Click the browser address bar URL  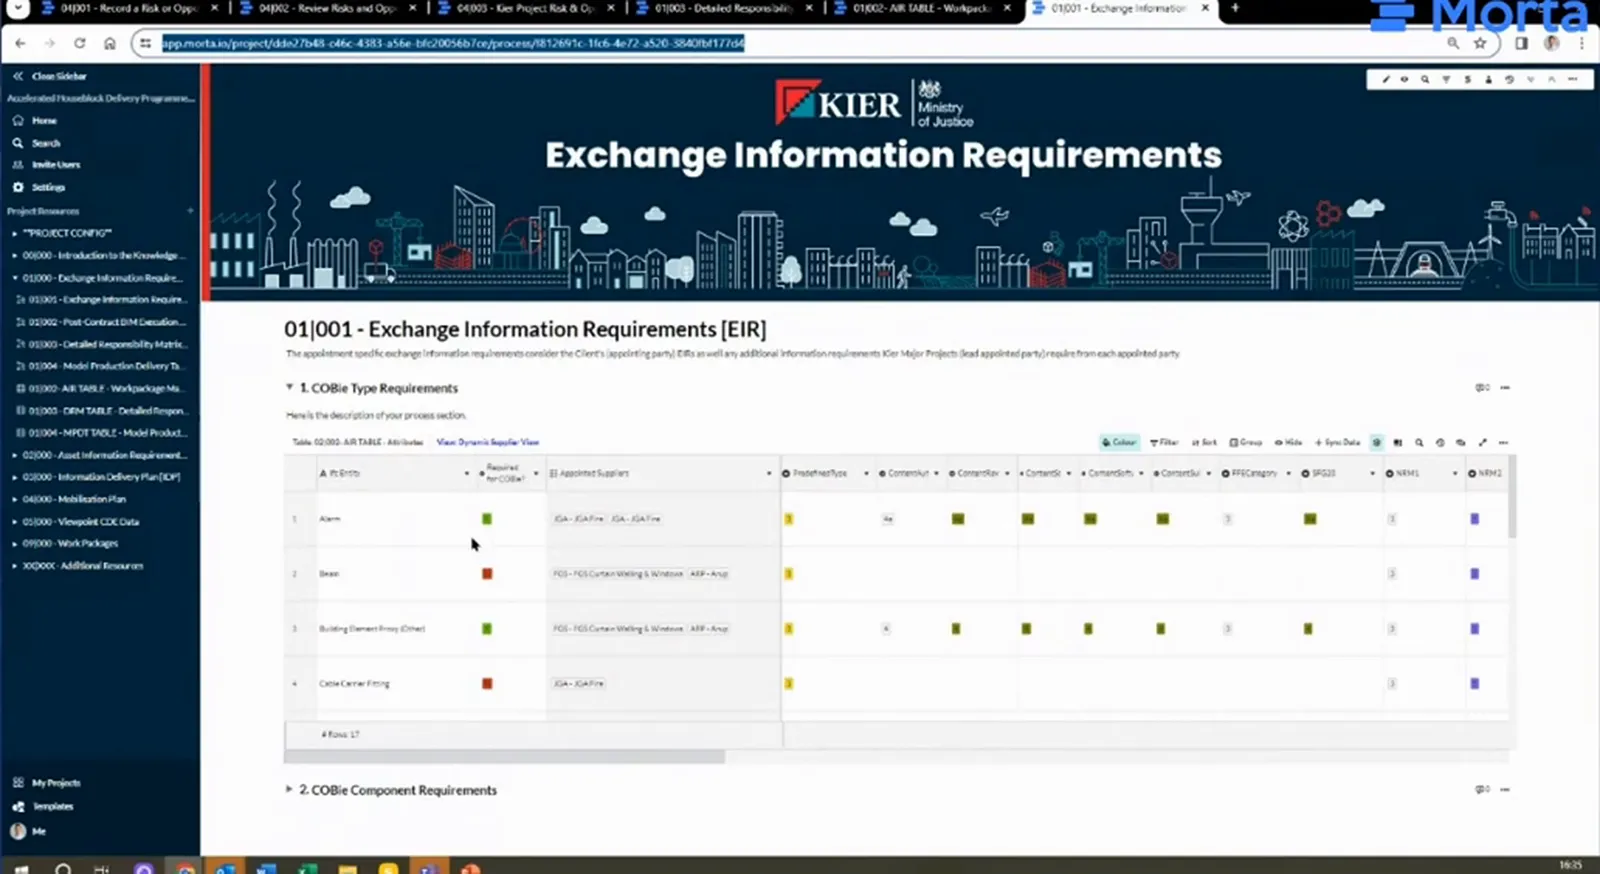[453, 44]
